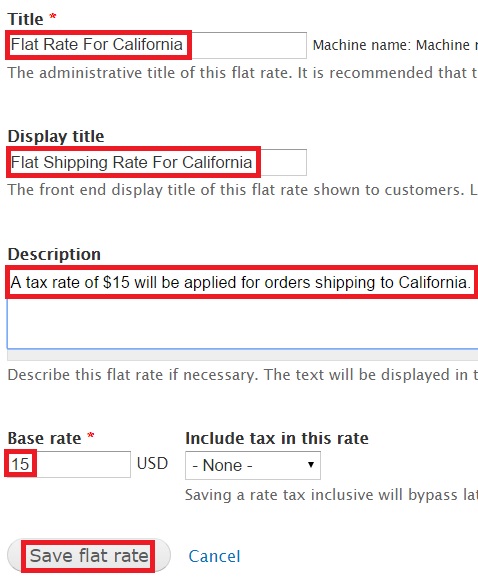This screenshot has height=581, width=478.
Task: Click the Include tax in this rate label
Action: (277, 438)
